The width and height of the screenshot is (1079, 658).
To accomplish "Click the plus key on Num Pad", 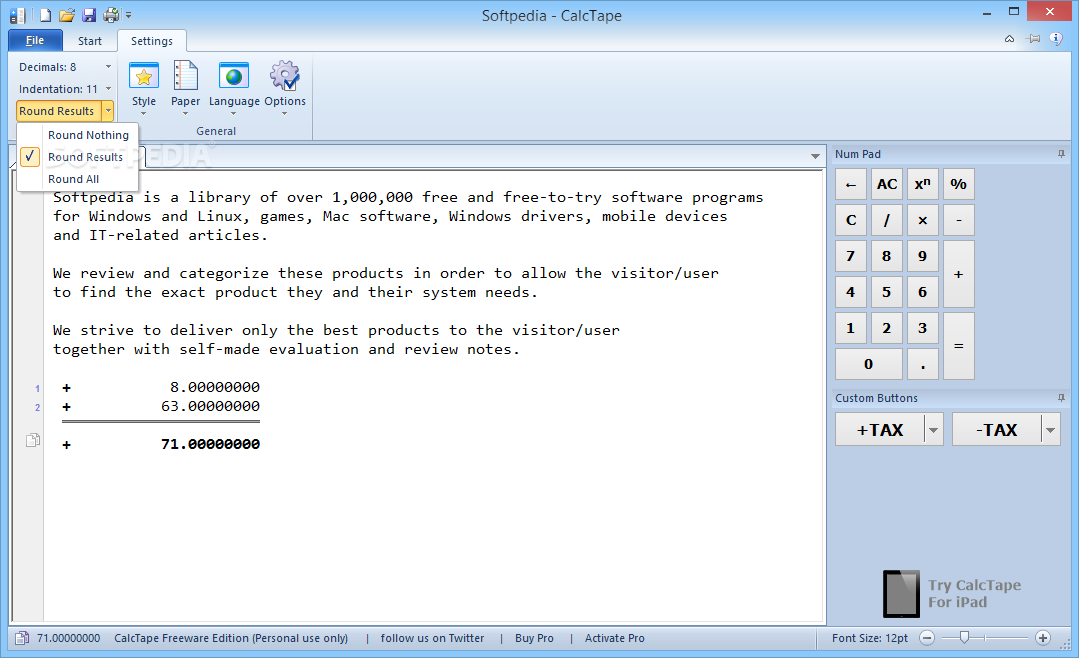I will pos(959,274).
